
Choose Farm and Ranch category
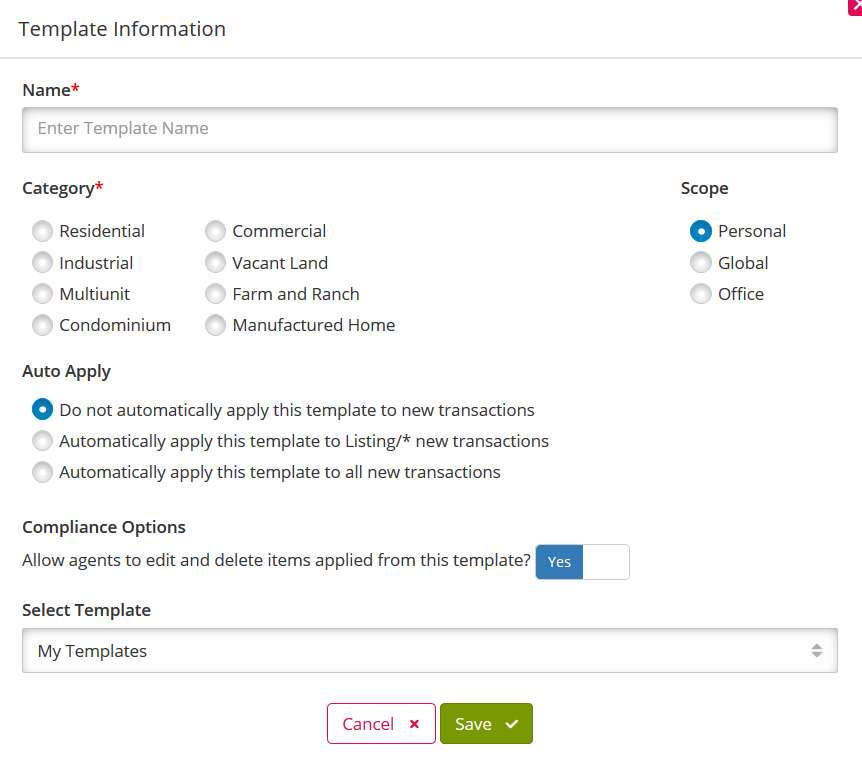click(x=215, y=293)
